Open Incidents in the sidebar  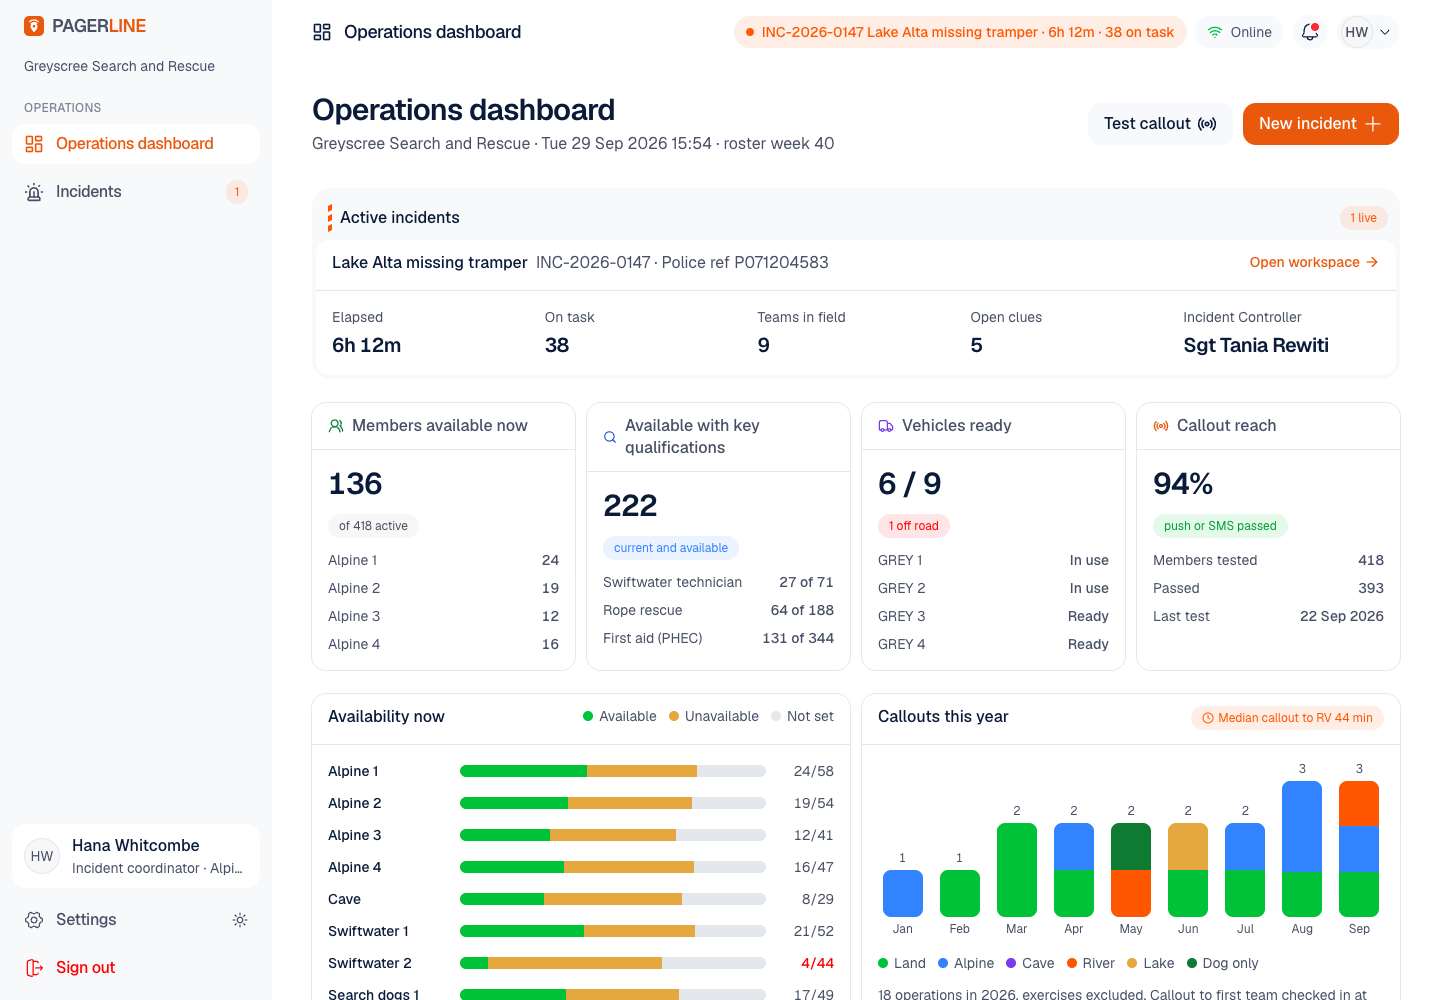coord(136,192)
